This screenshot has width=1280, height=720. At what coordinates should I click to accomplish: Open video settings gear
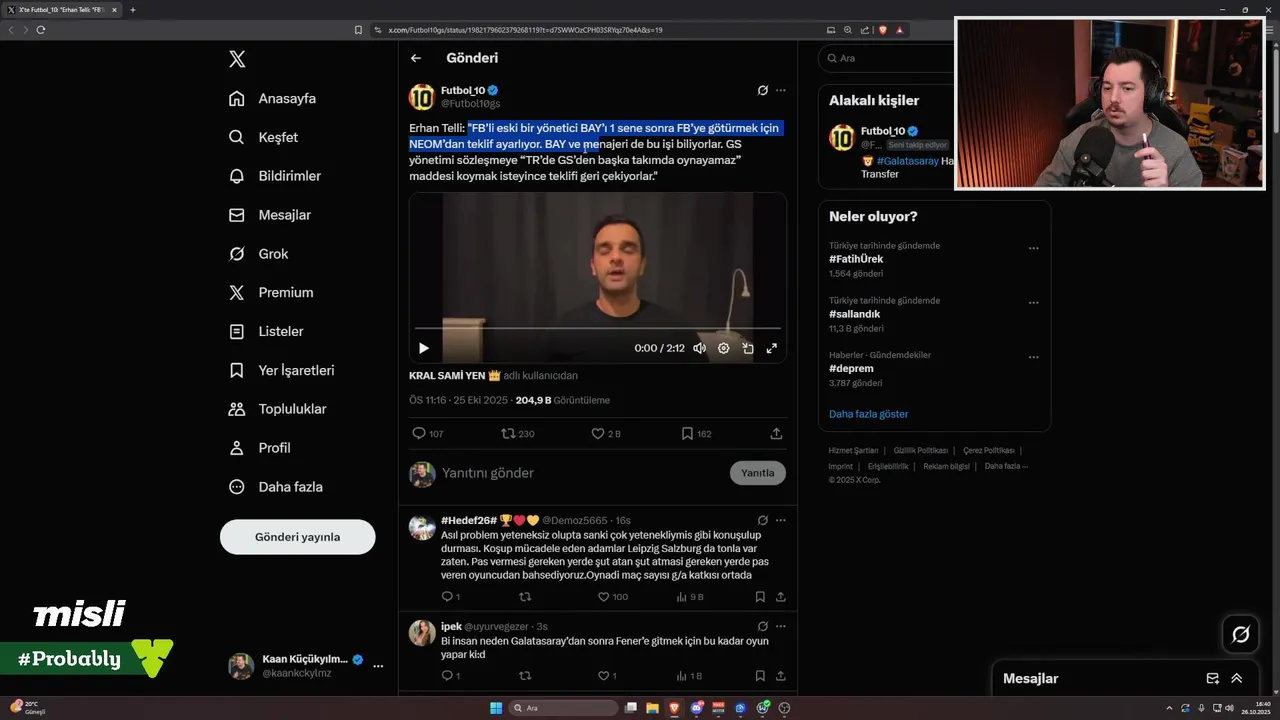tap(724, 348)
